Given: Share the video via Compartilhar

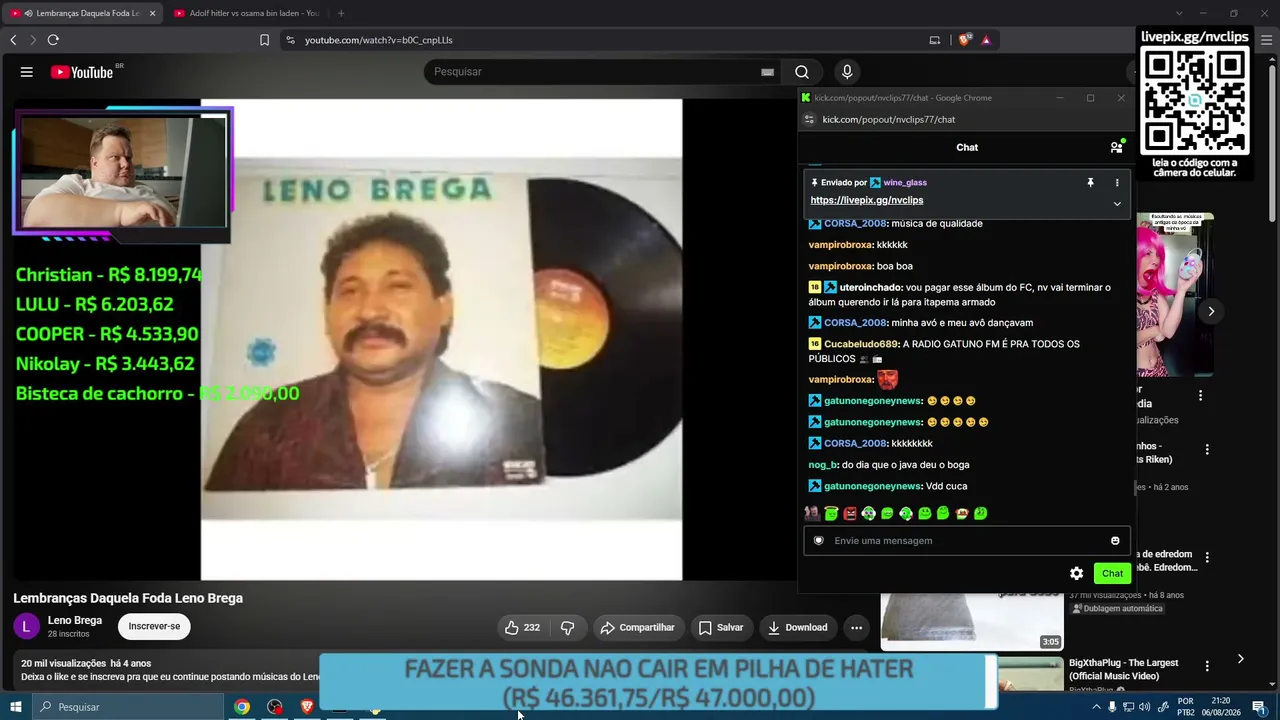Looking at the screenshot, I should pyautogui.click(x=637, y=628).
